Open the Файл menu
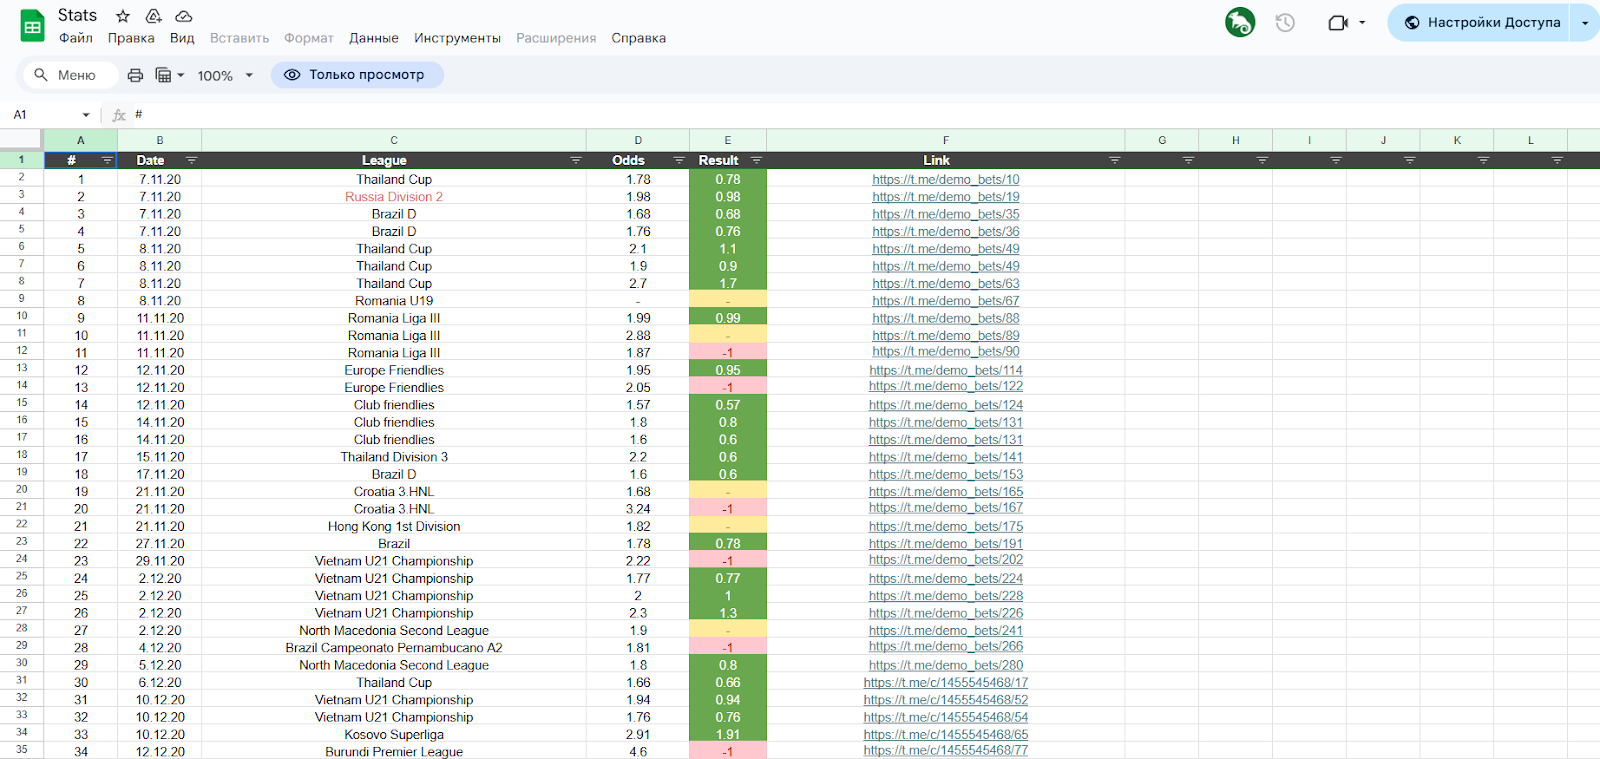Viewport: 1600px width, 759px height. (x=76, y=38)
